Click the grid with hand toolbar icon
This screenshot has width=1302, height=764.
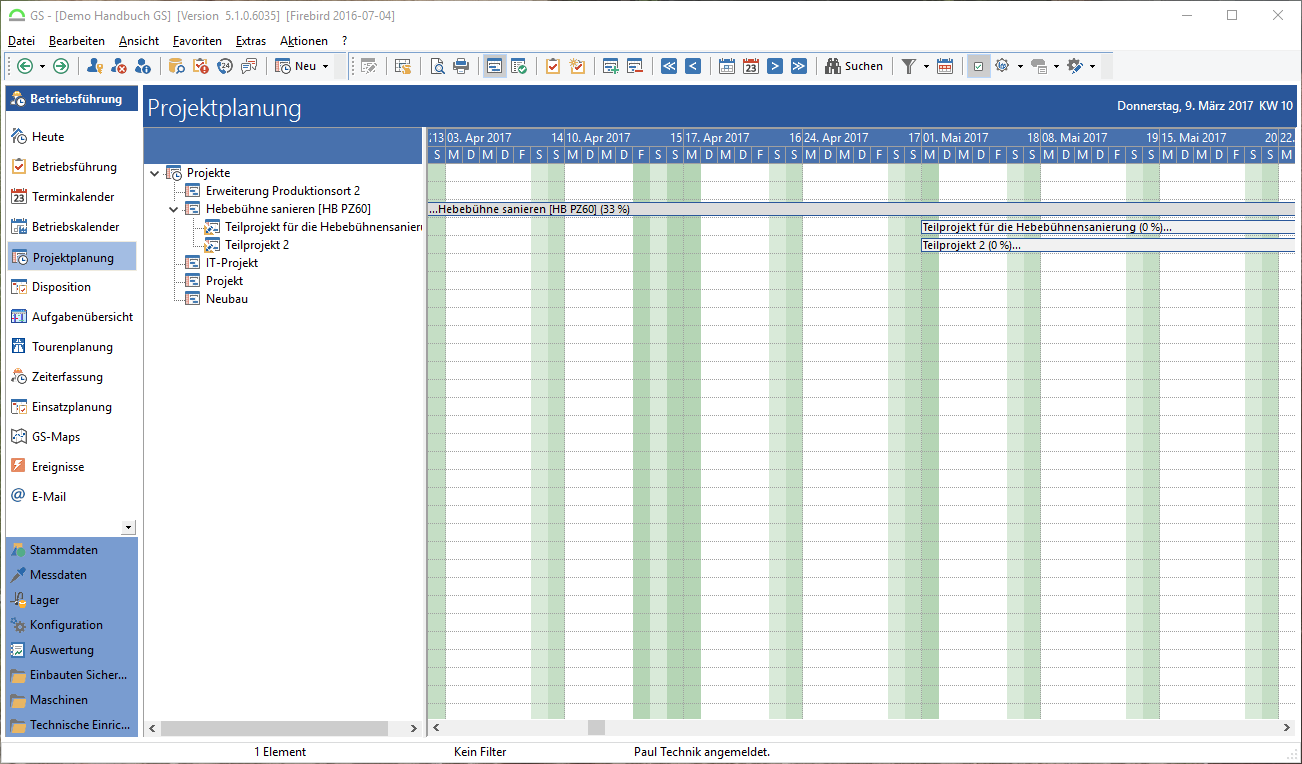(x=403, y=66)
